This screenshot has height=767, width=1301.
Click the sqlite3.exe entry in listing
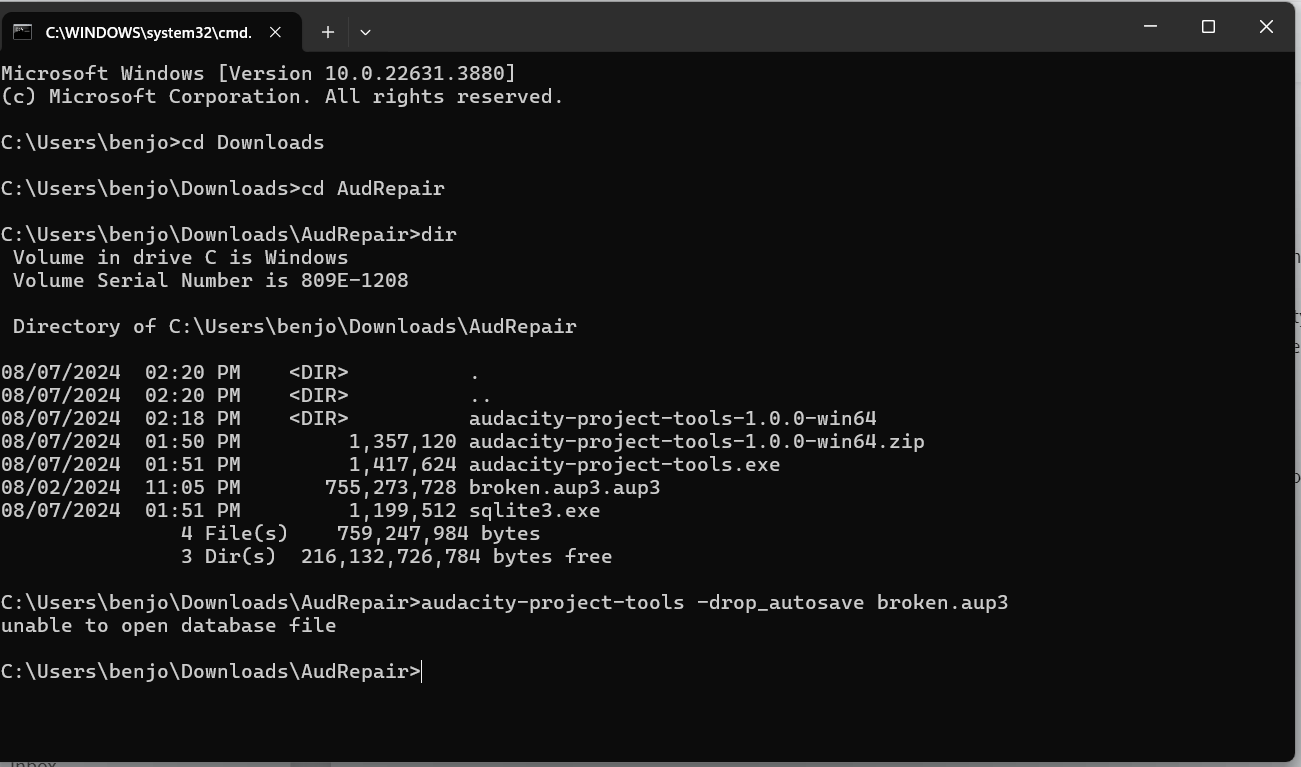534,511
